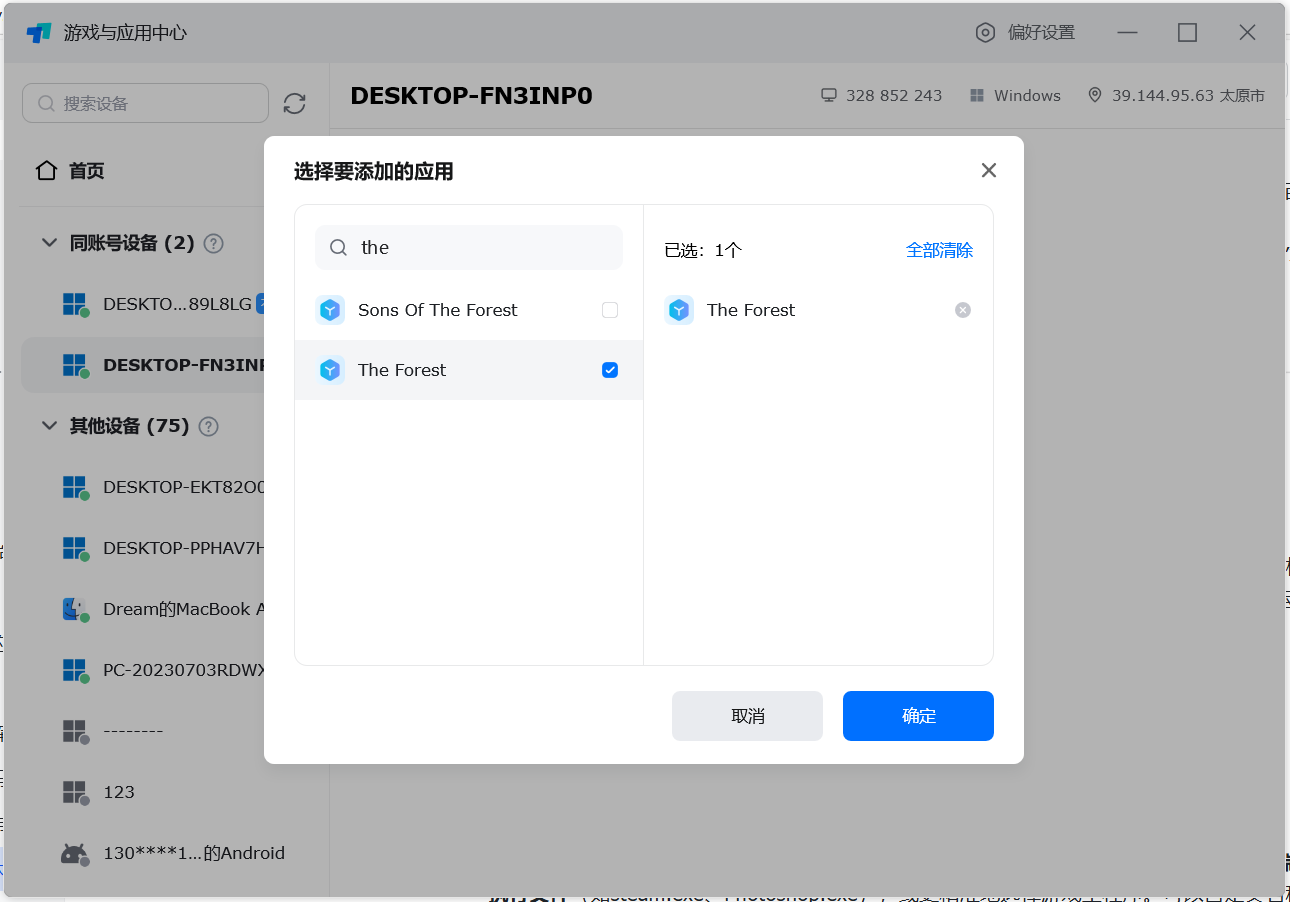
Task: Open 偏好设置 preferences
Action: click(1025, 33)
